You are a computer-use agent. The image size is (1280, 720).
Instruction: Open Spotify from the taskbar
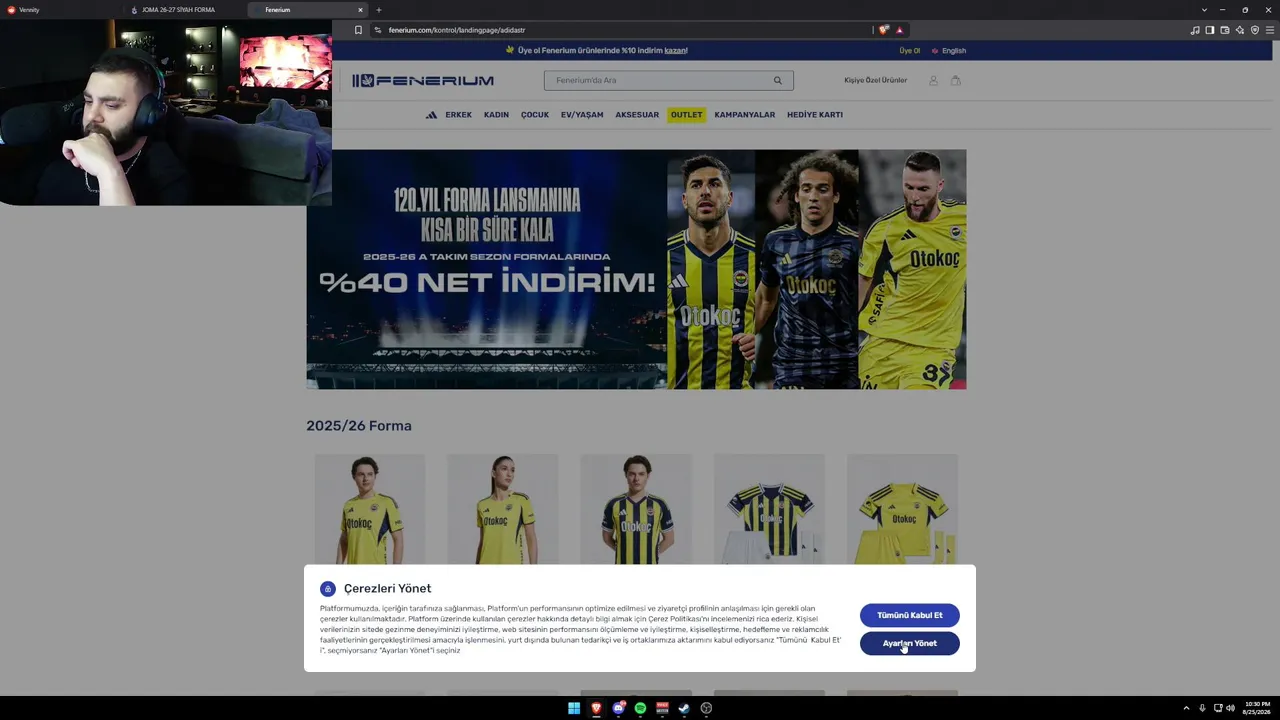(640, 708)
